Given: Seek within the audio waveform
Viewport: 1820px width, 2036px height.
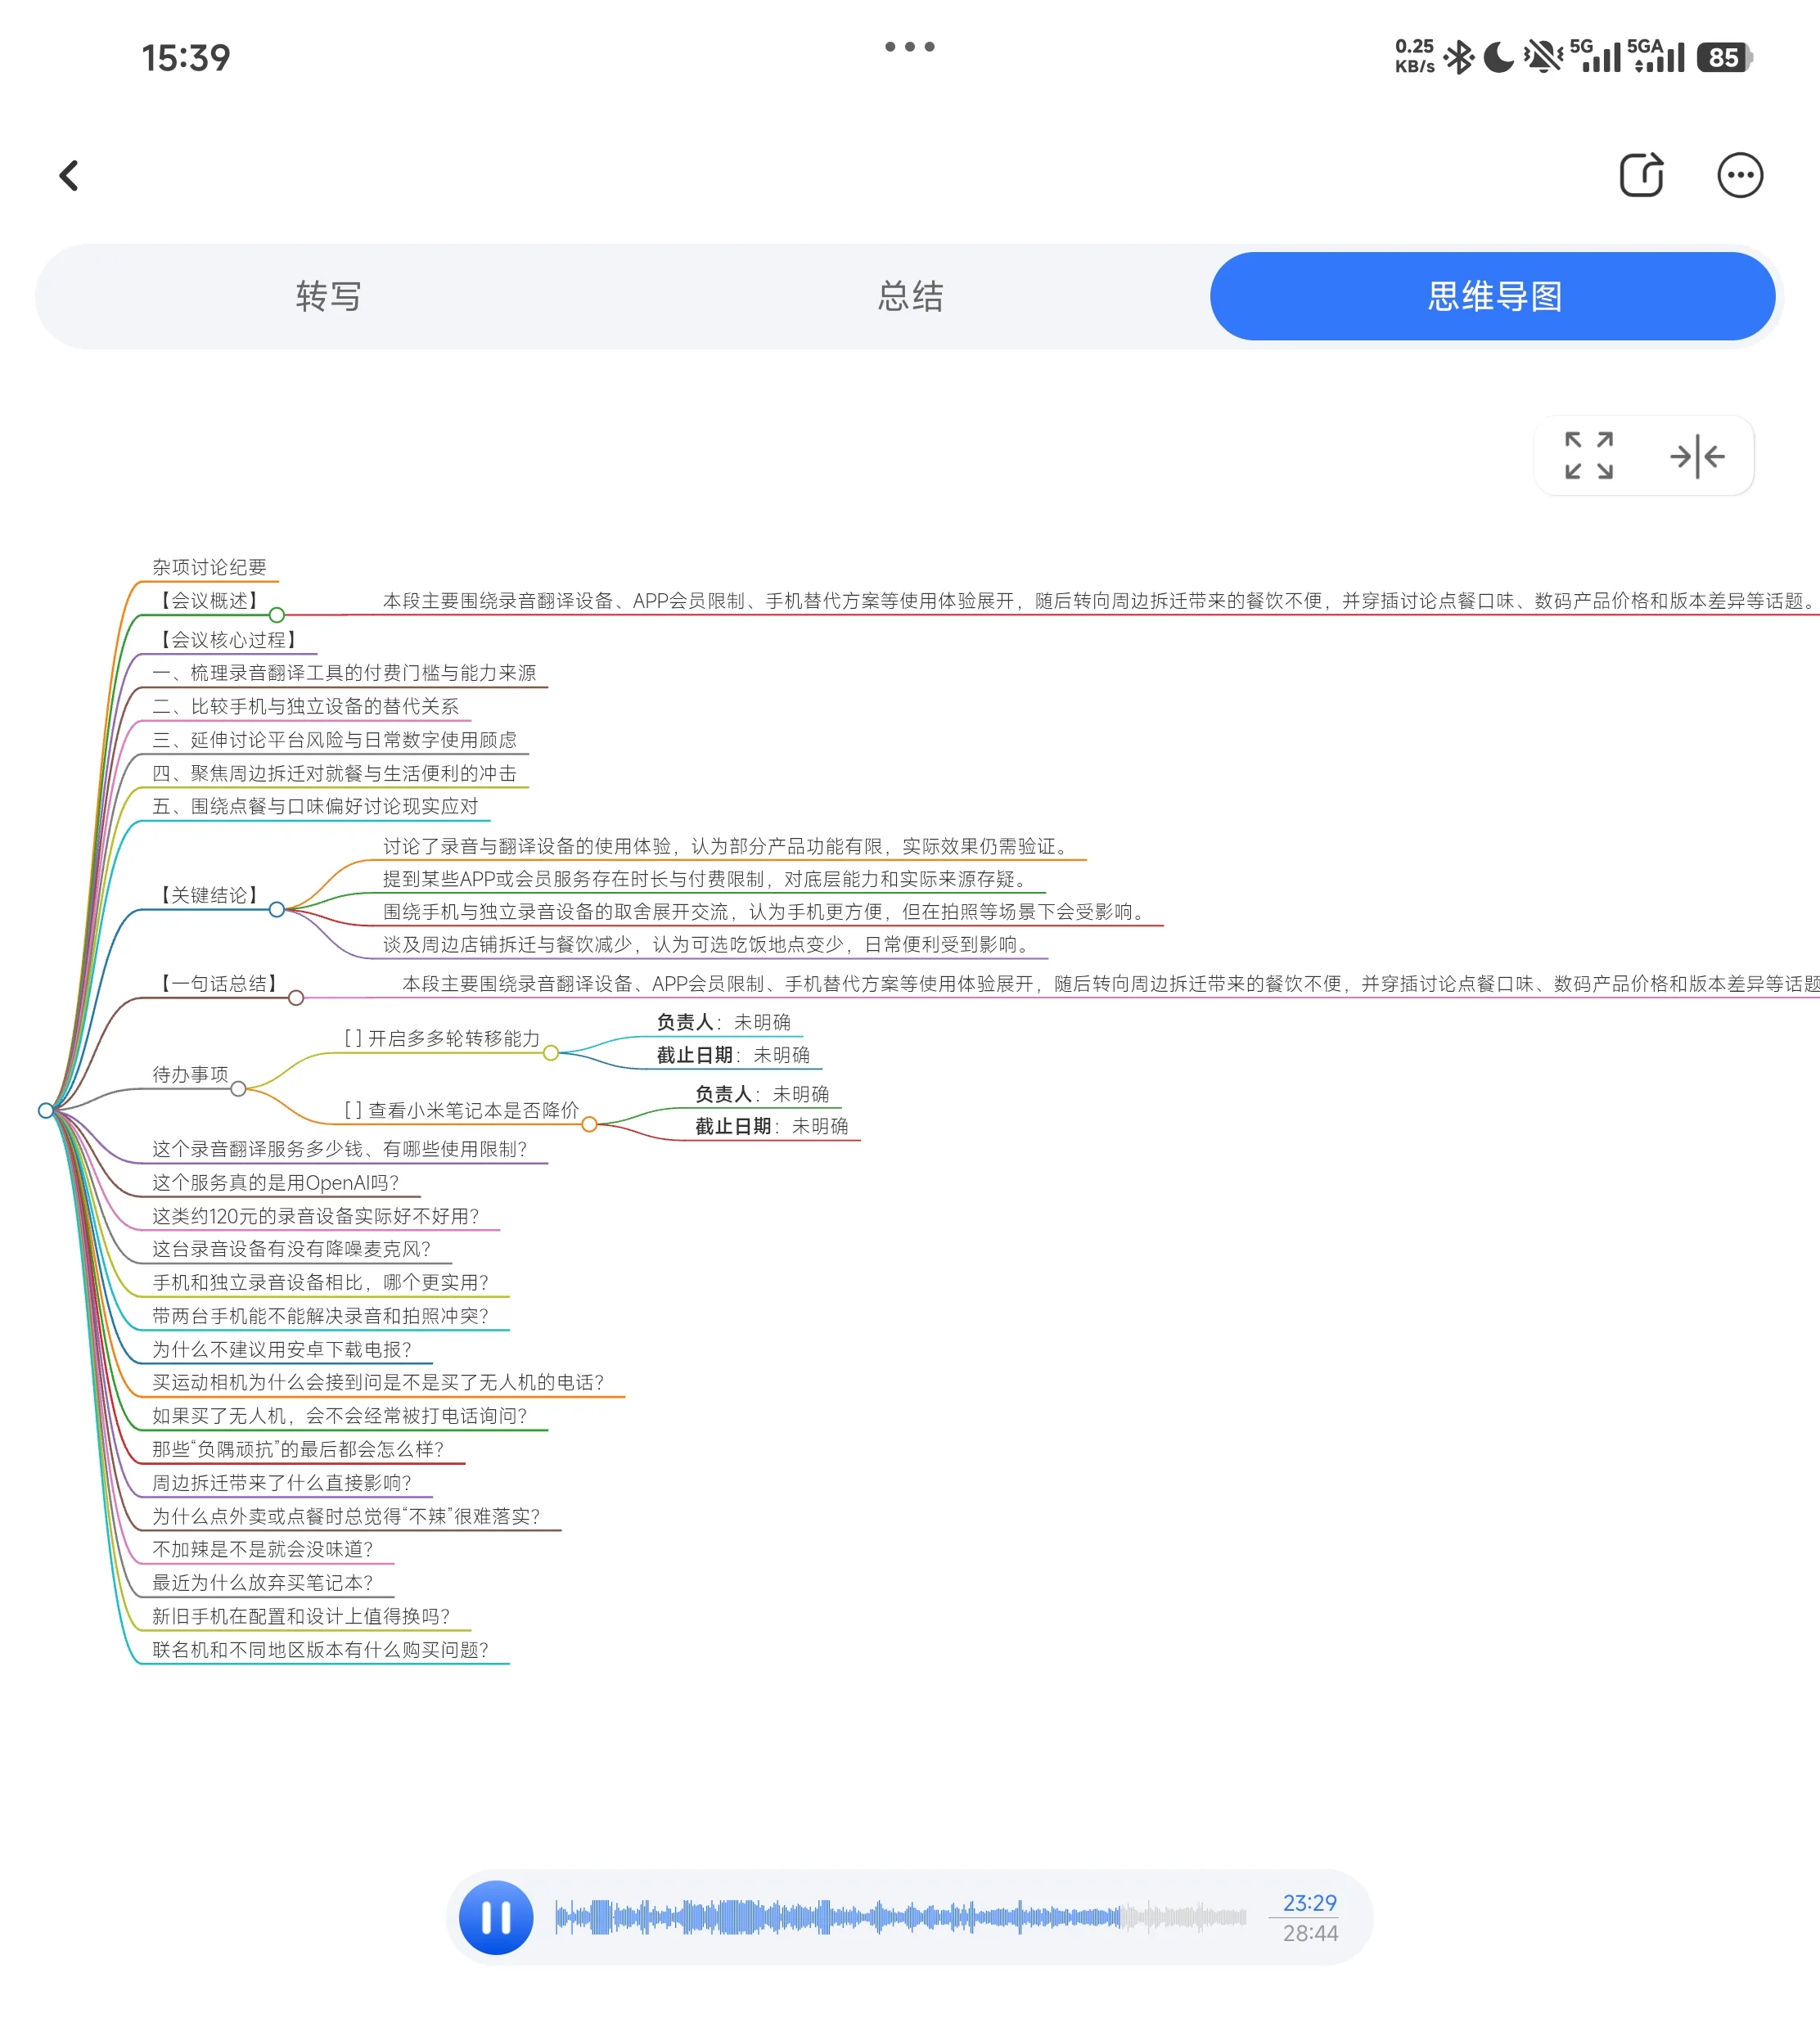Looking at the screenshot, I should (x=900, y=1917).
